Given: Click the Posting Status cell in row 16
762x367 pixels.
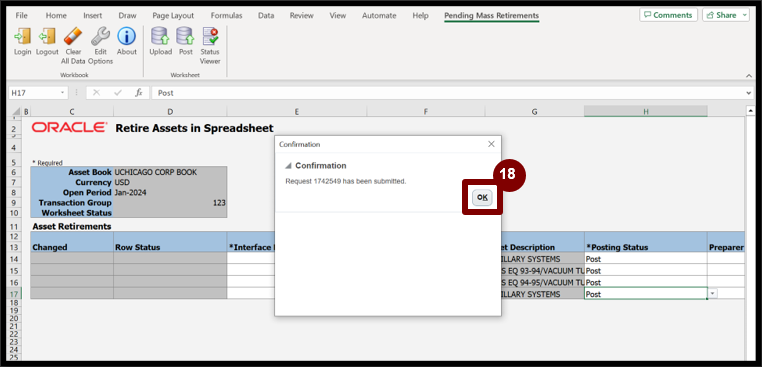Looking at the screenshot, I should tap(646, 282).
